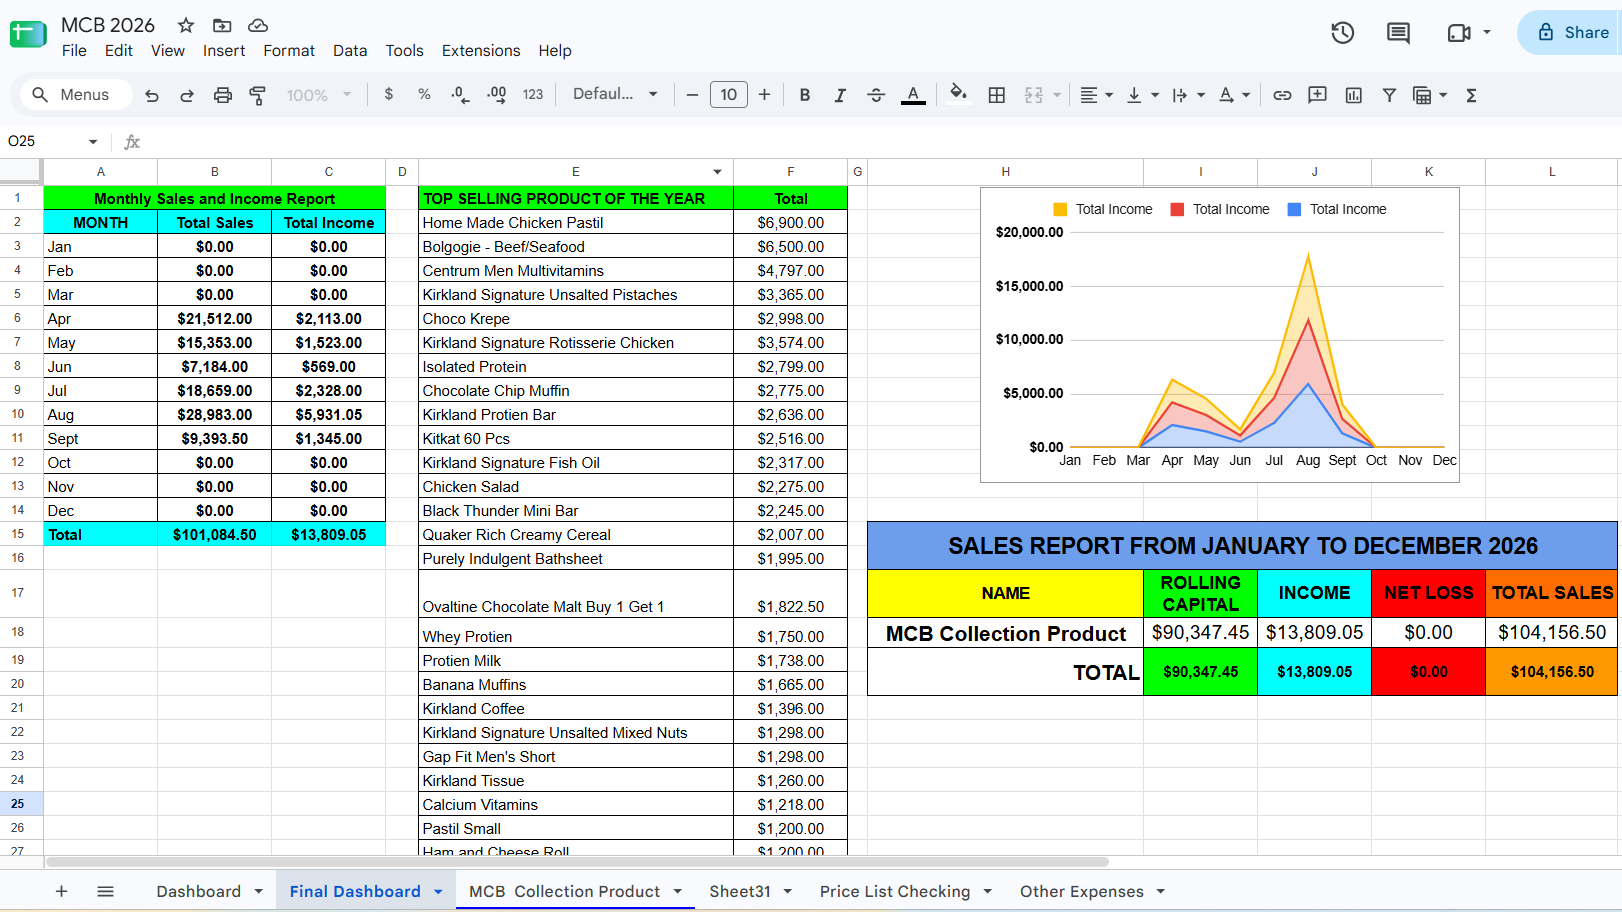The image size is (1622, 912).
Task: Click the Name Box showing O25
Action: point(53,141)
